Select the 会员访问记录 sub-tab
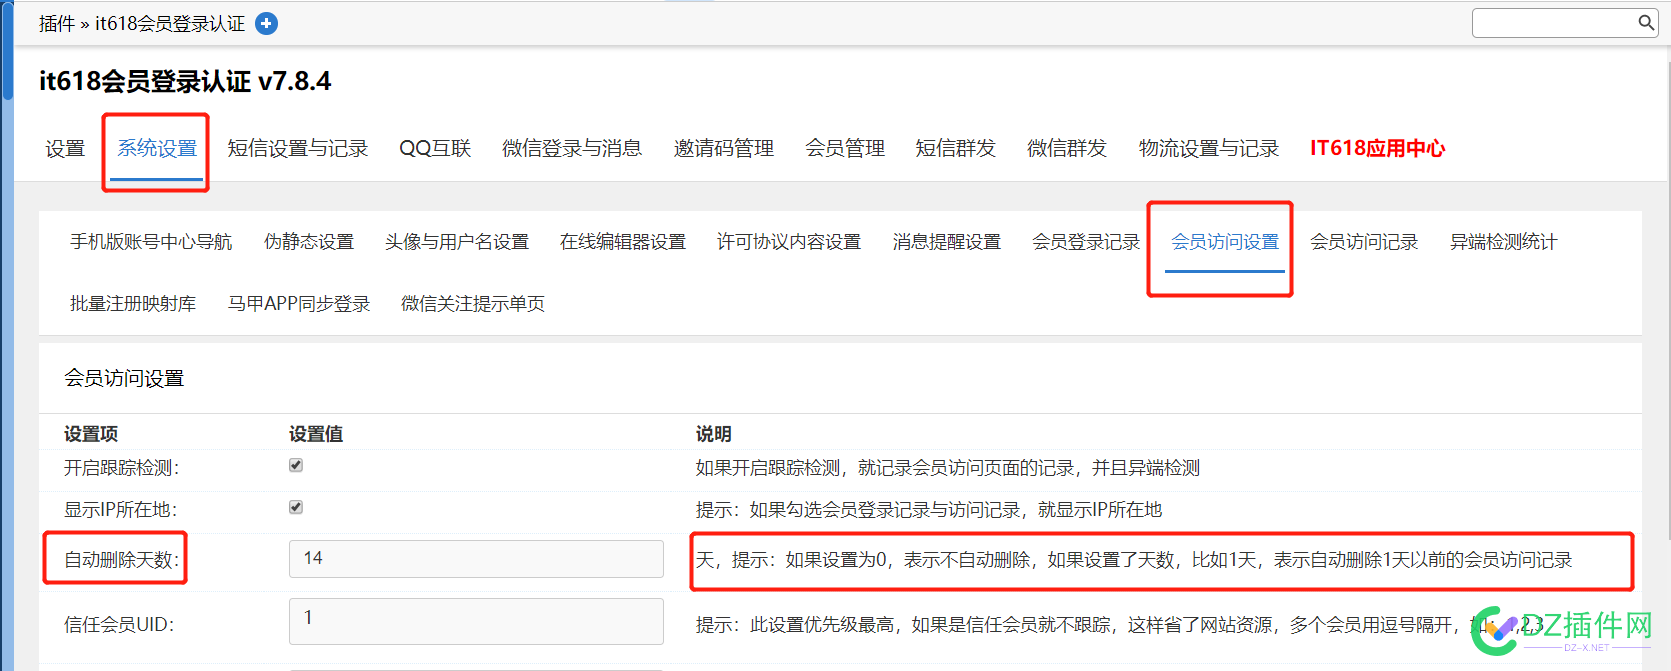The width and height of the screenshot is (1671, 671). [1364, 242]
